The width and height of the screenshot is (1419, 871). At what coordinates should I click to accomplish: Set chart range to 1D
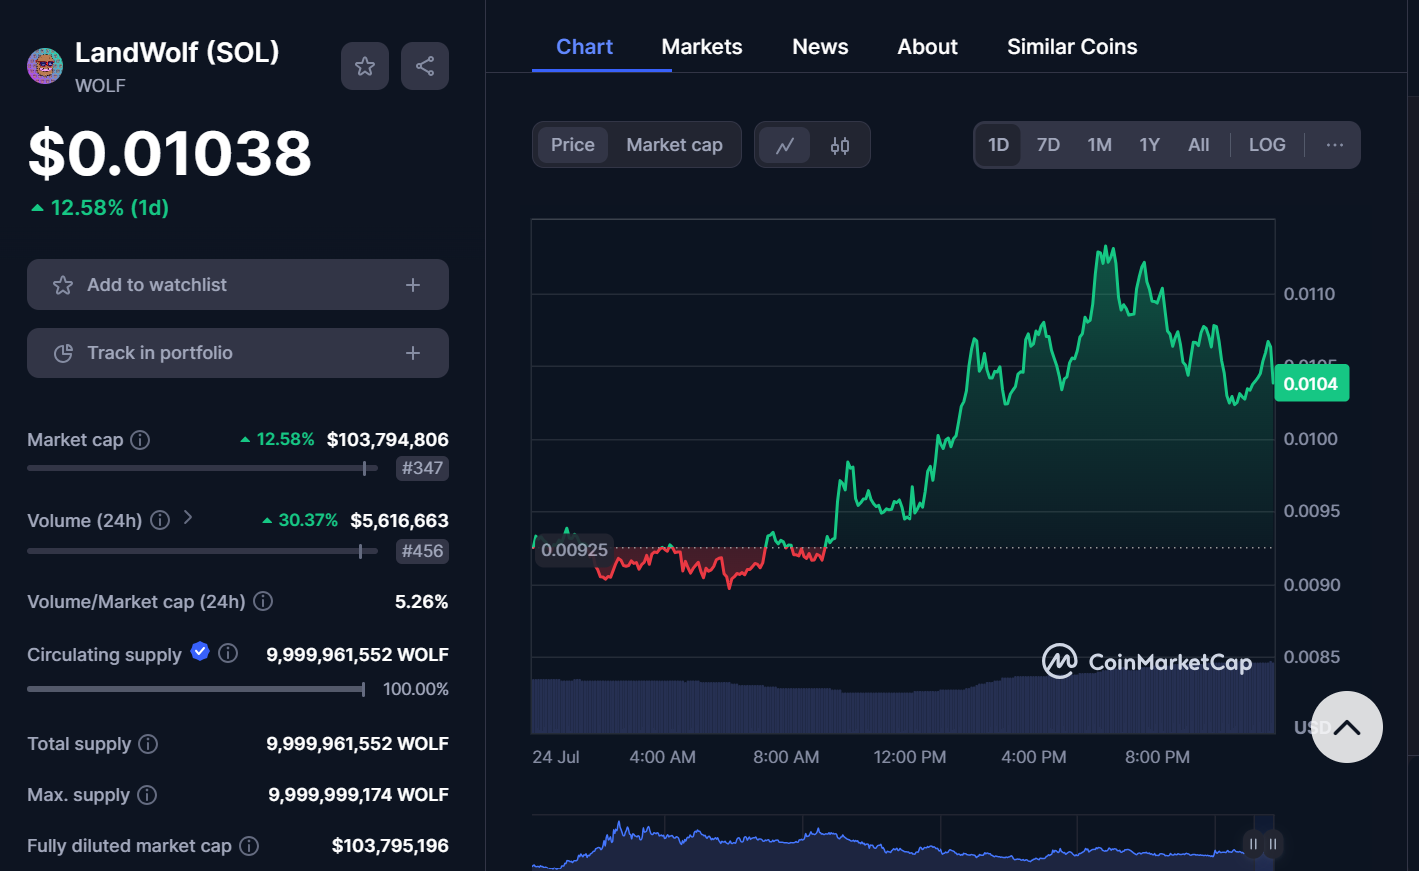point(998,145)
